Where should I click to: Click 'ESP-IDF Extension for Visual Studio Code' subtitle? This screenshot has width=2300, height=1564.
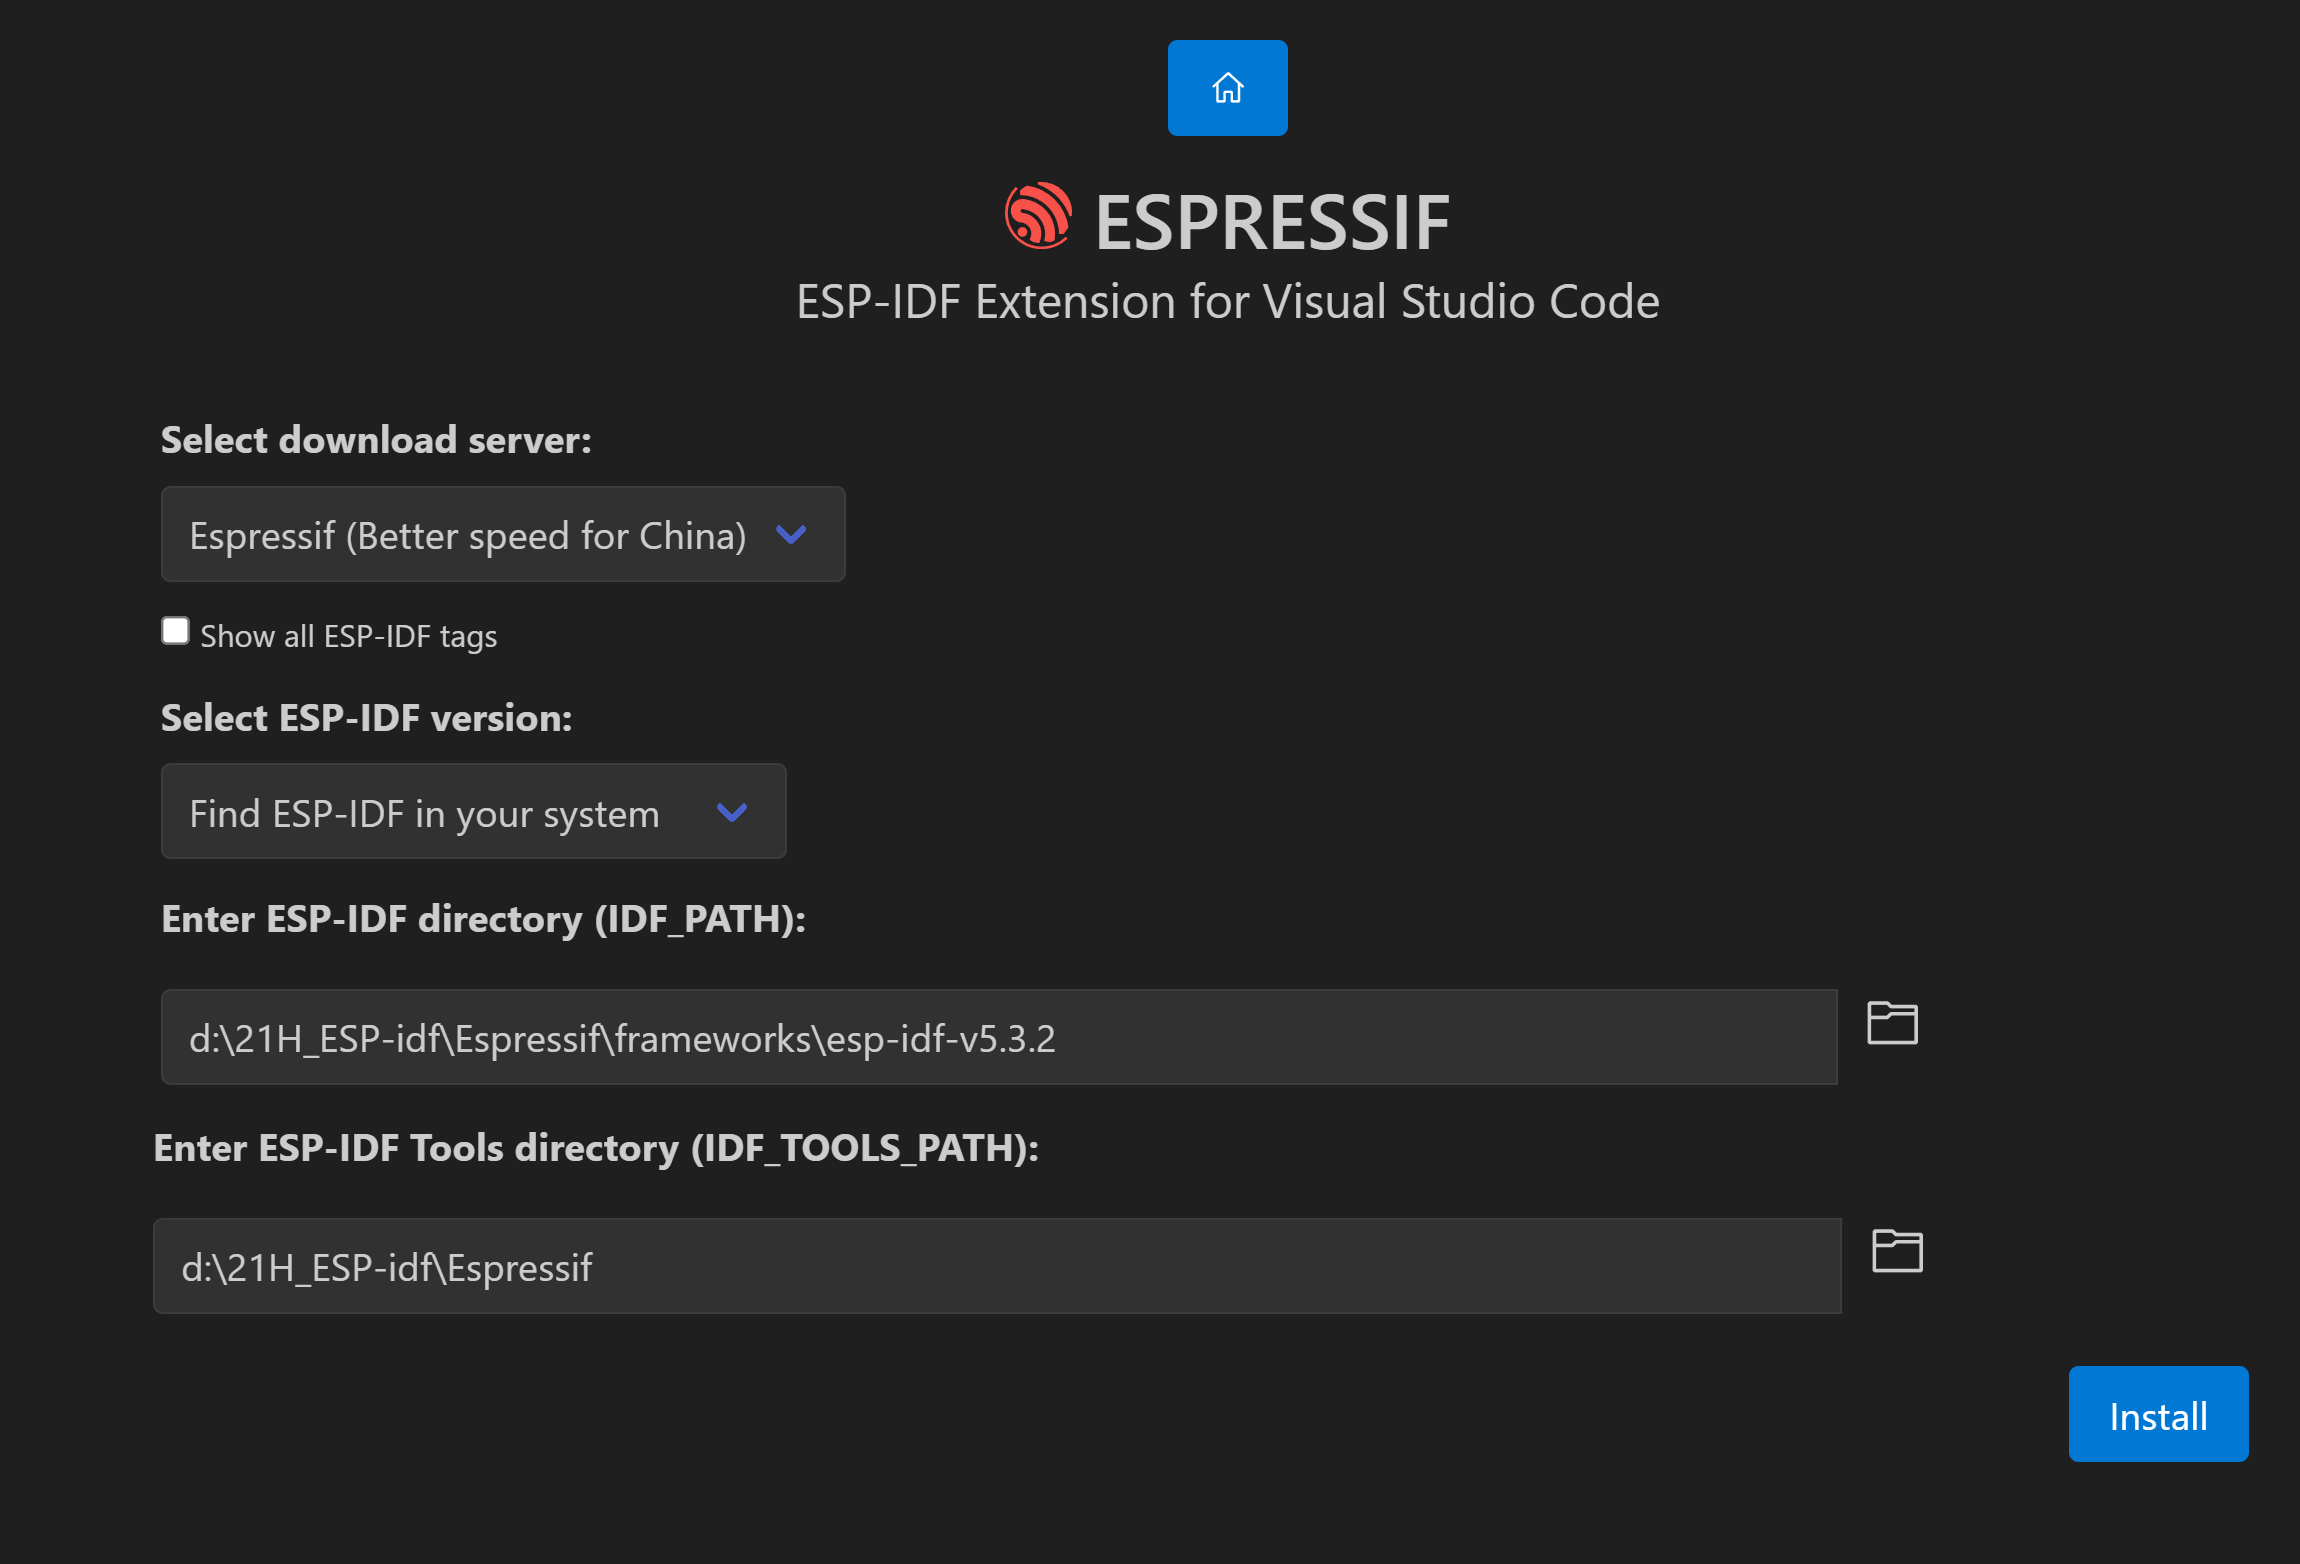click(1227, 302)
